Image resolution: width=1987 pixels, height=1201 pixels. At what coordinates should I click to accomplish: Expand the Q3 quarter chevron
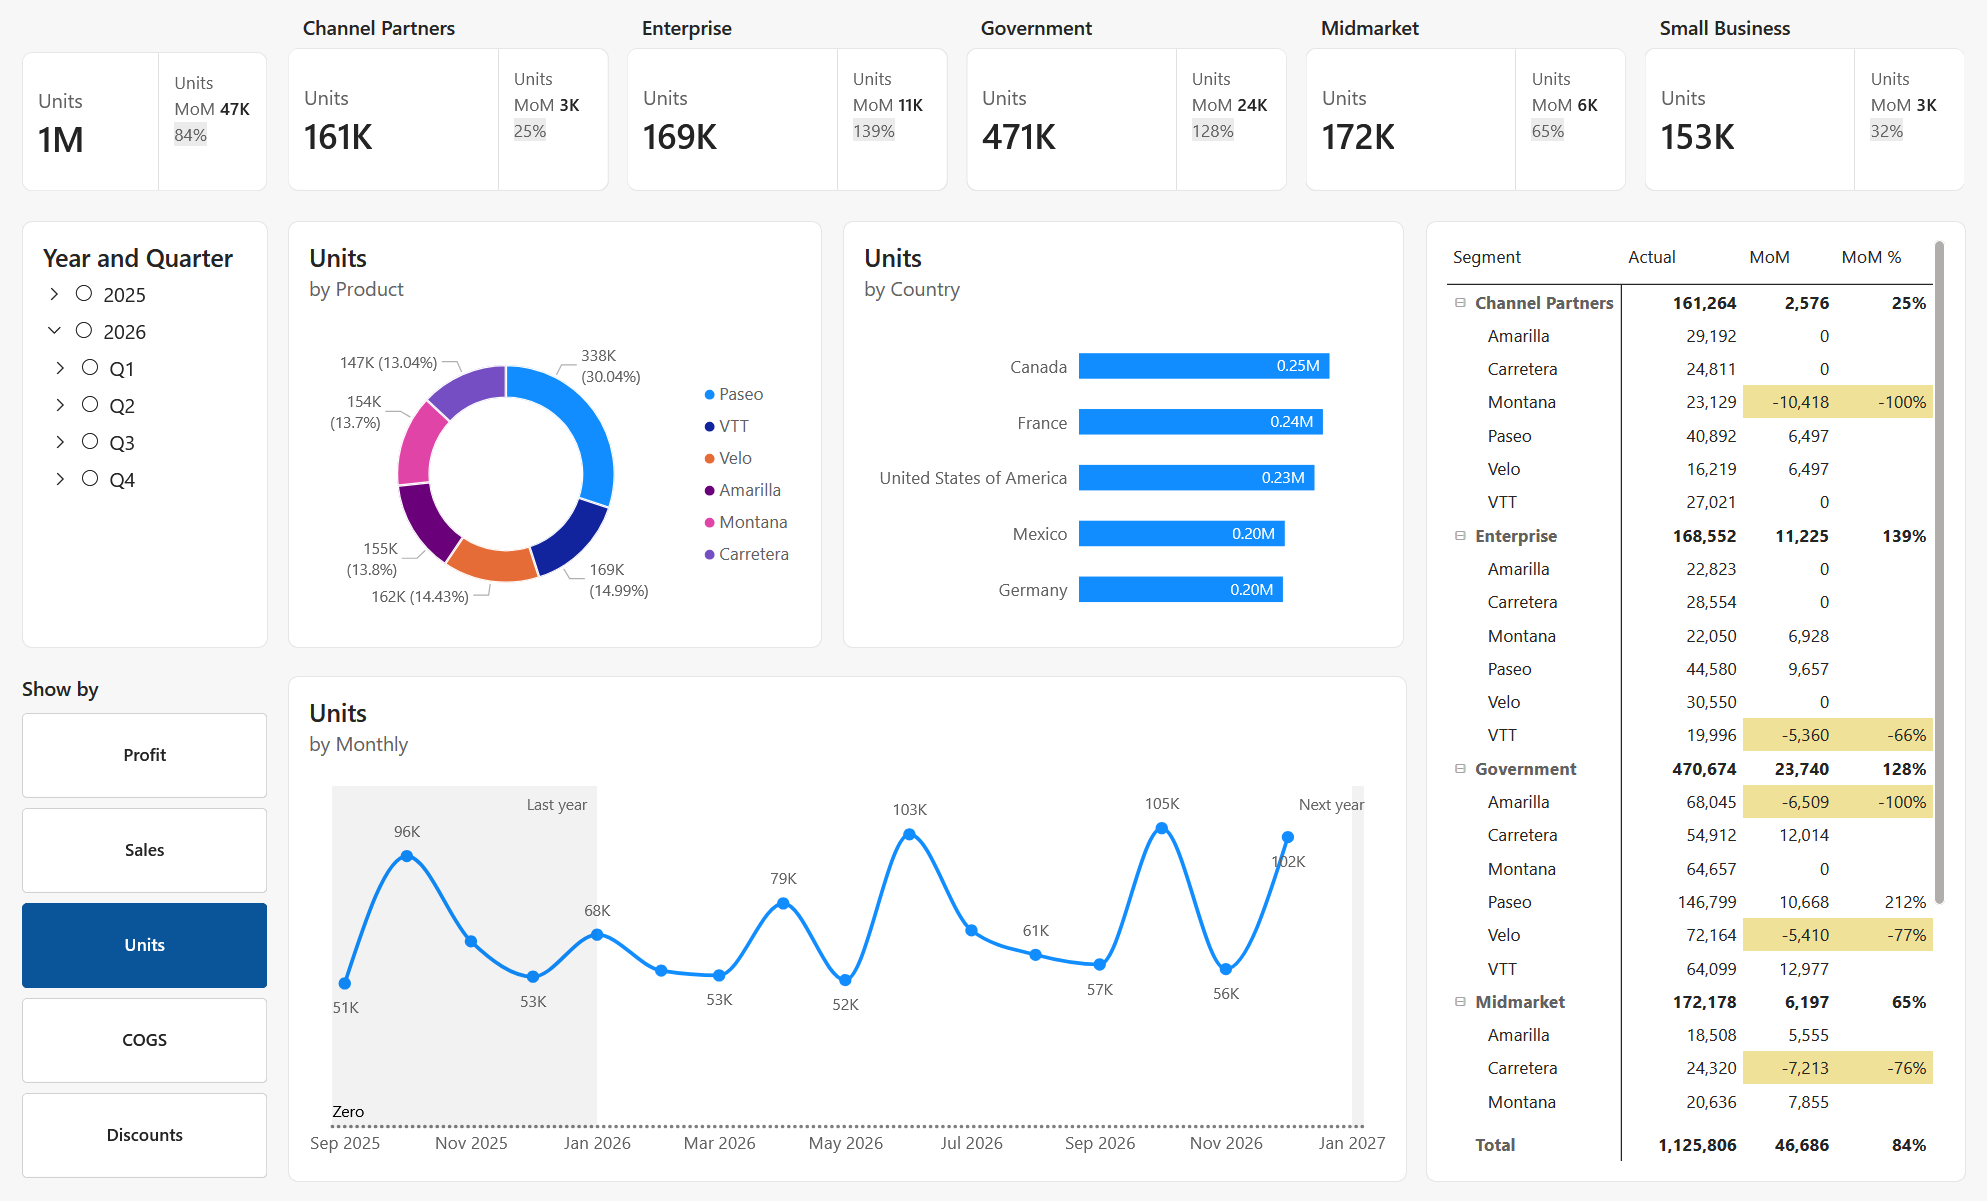coord(60,442)
